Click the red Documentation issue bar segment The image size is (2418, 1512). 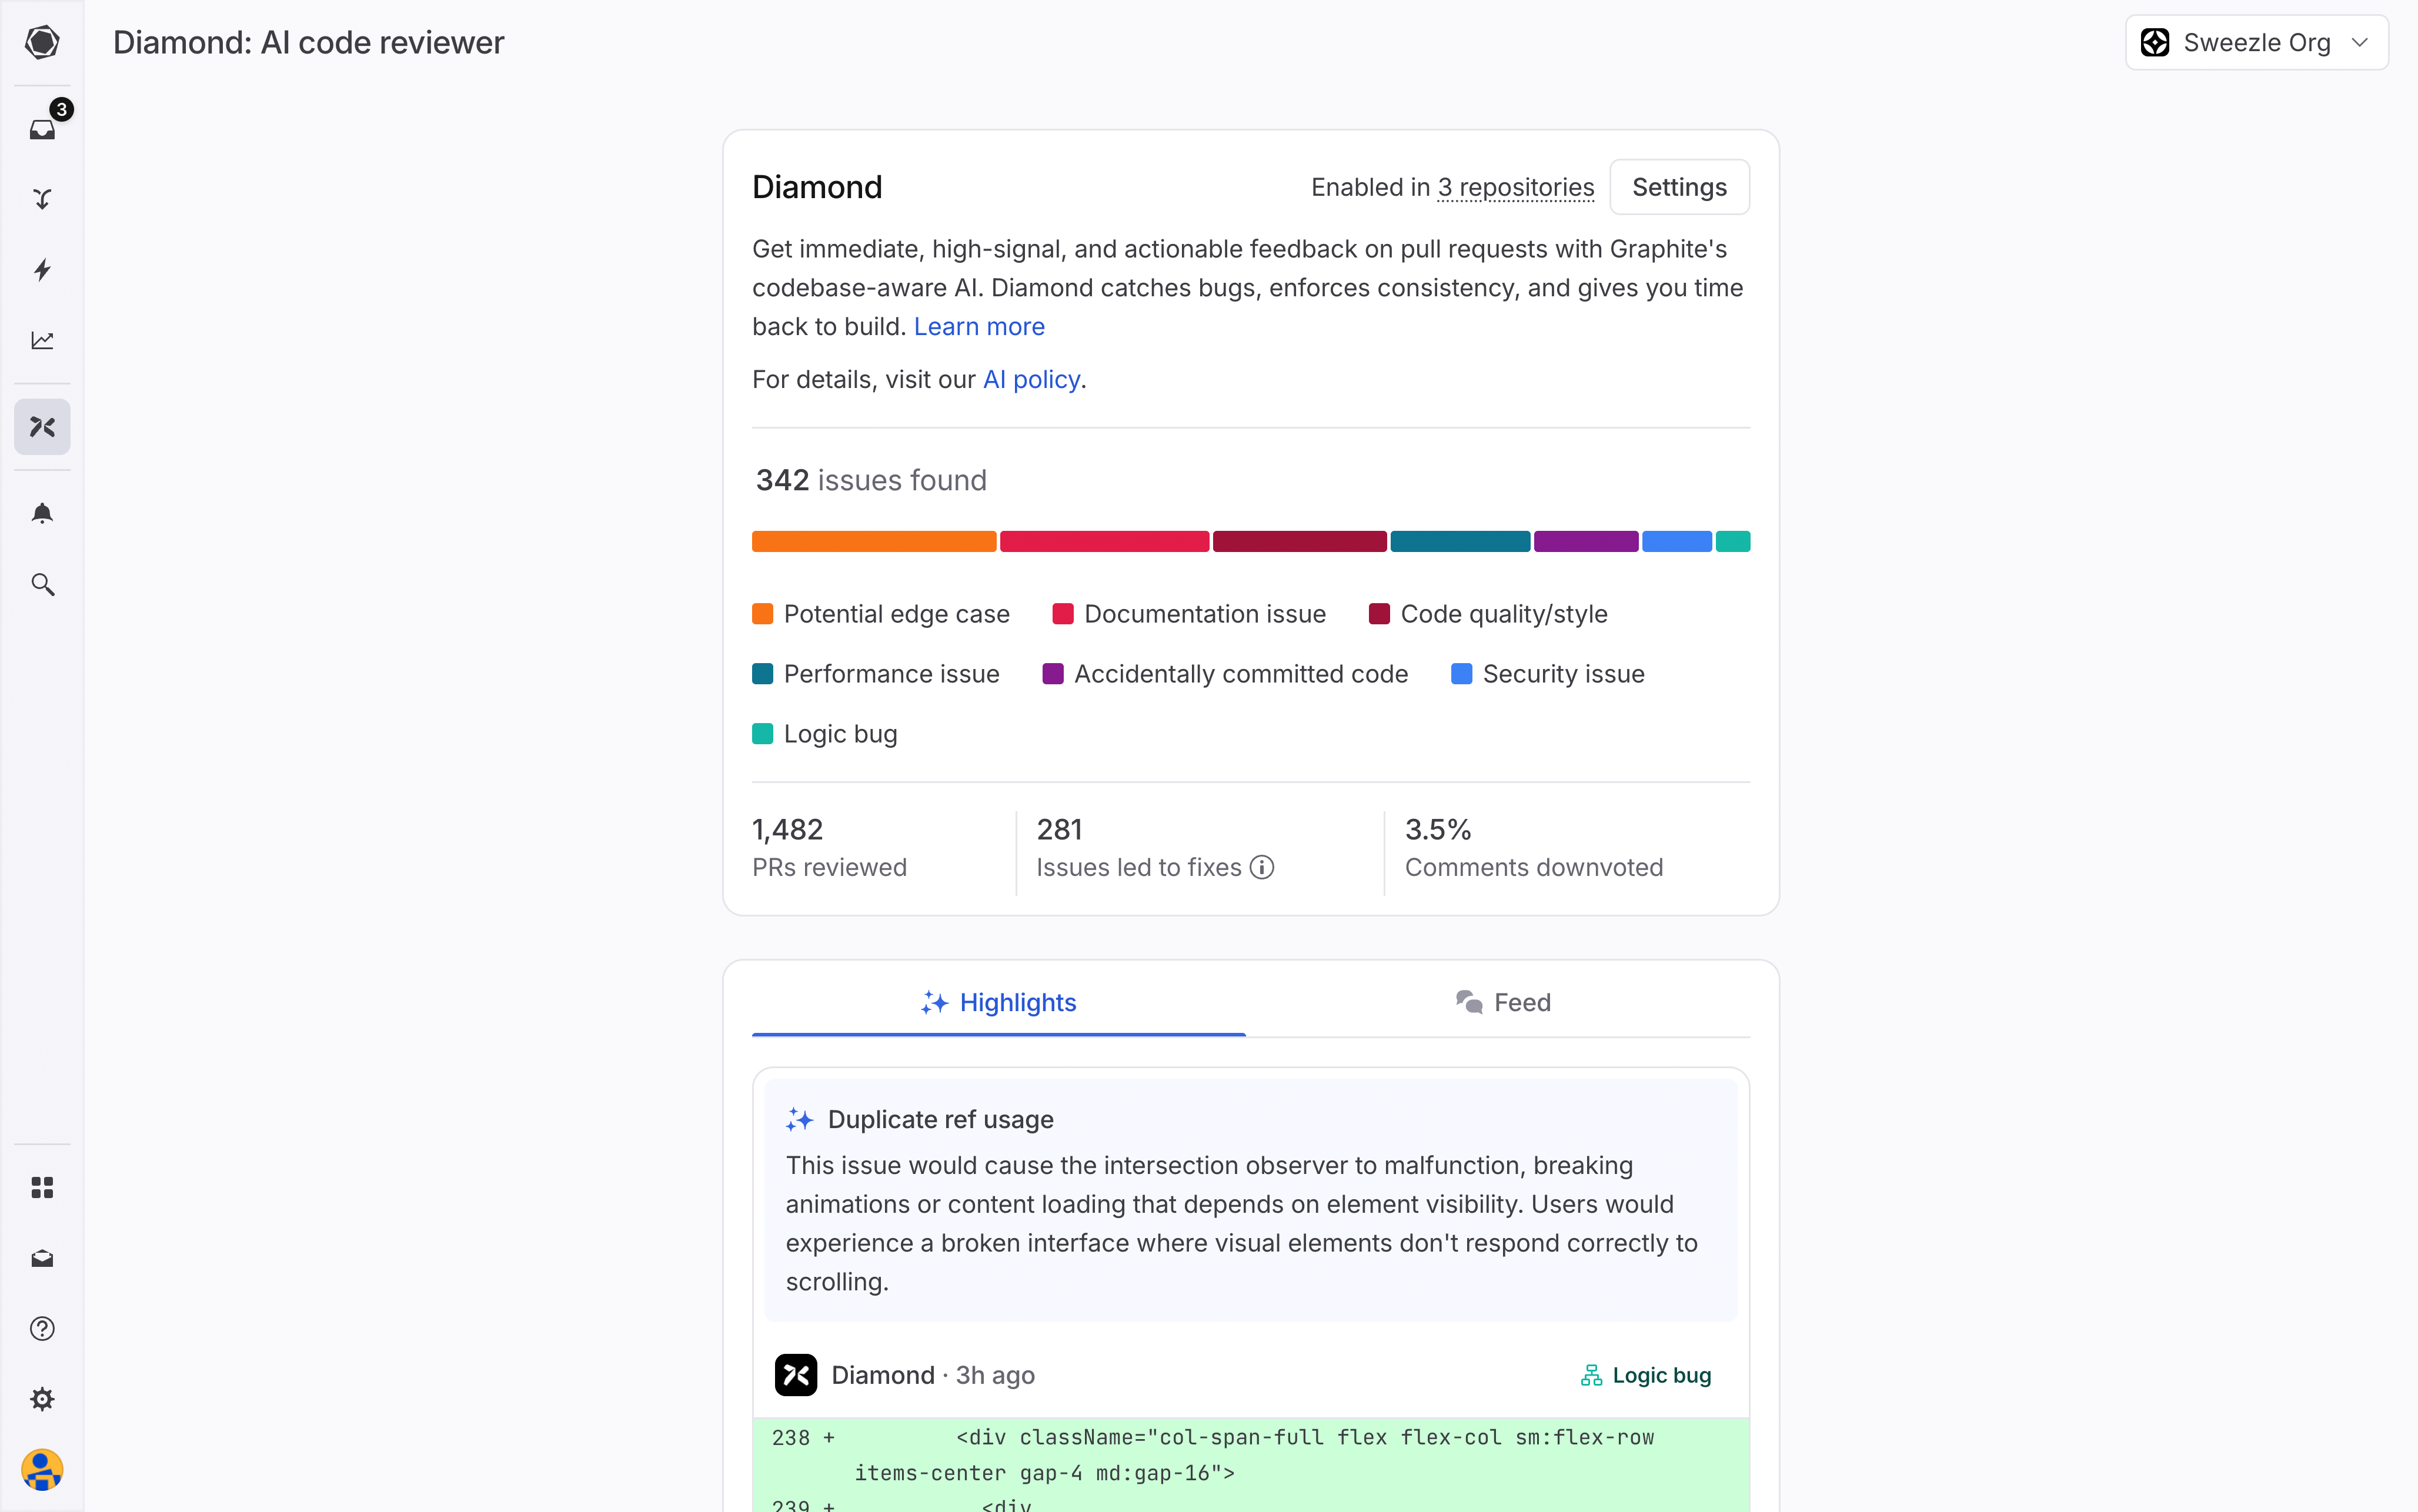(x=1104, y=541)
